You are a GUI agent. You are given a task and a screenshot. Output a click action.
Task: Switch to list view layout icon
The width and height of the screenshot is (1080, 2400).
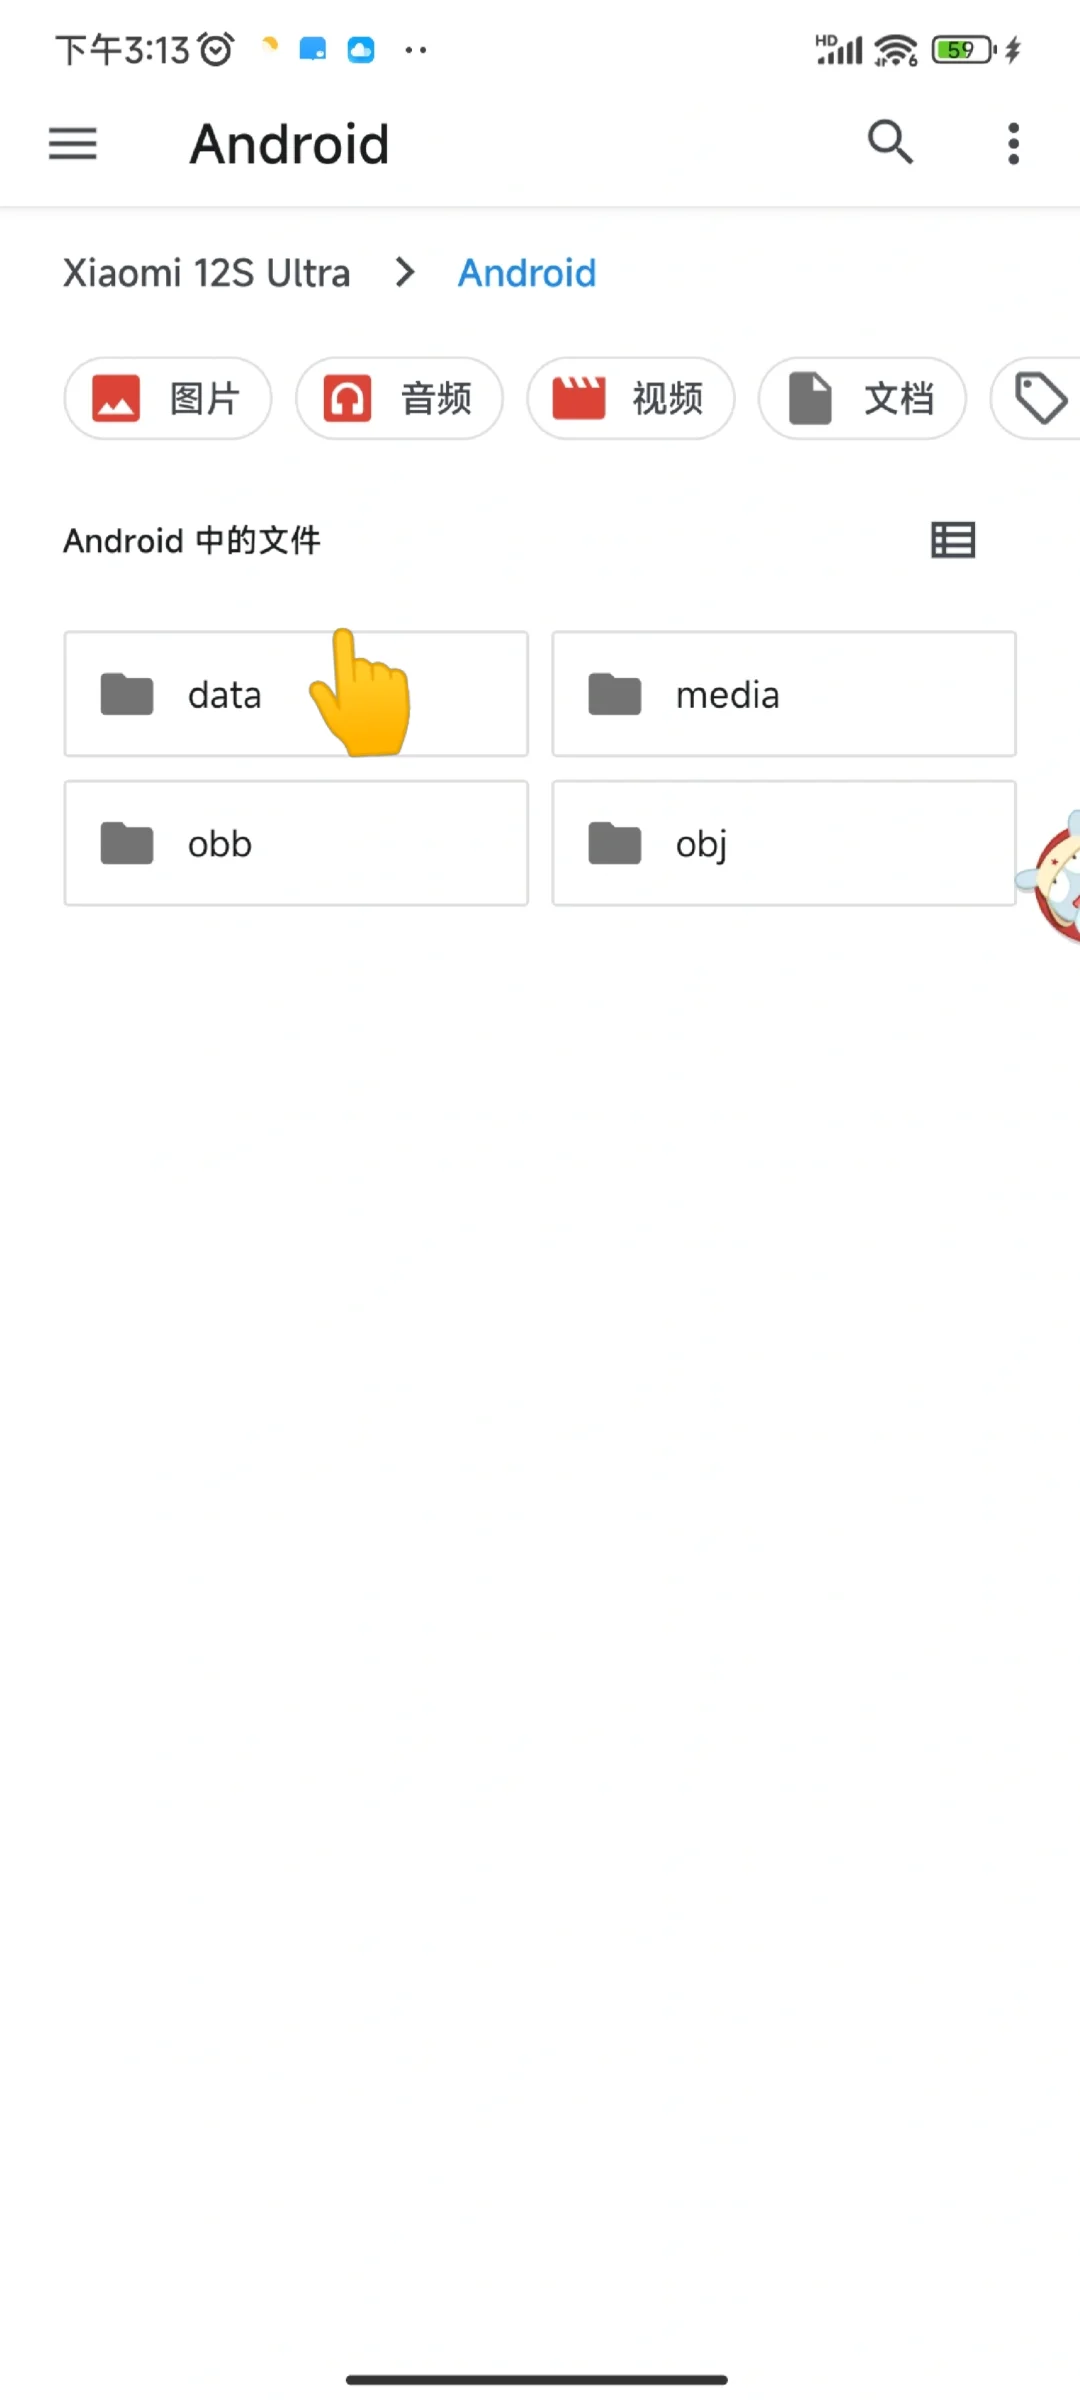tap(953, 540)
